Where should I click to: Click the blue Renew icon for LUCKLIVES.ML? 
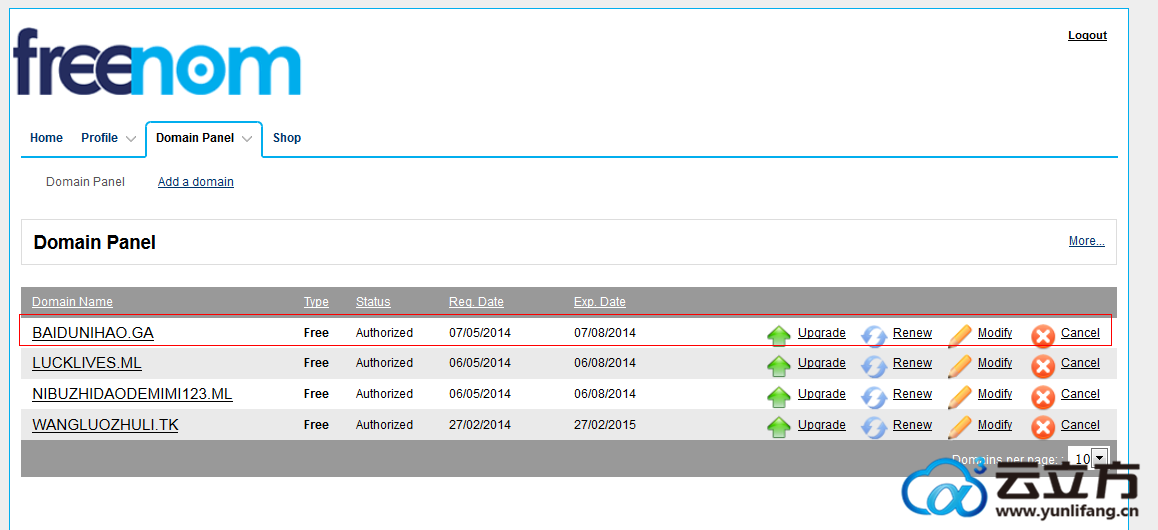(874, 366)
